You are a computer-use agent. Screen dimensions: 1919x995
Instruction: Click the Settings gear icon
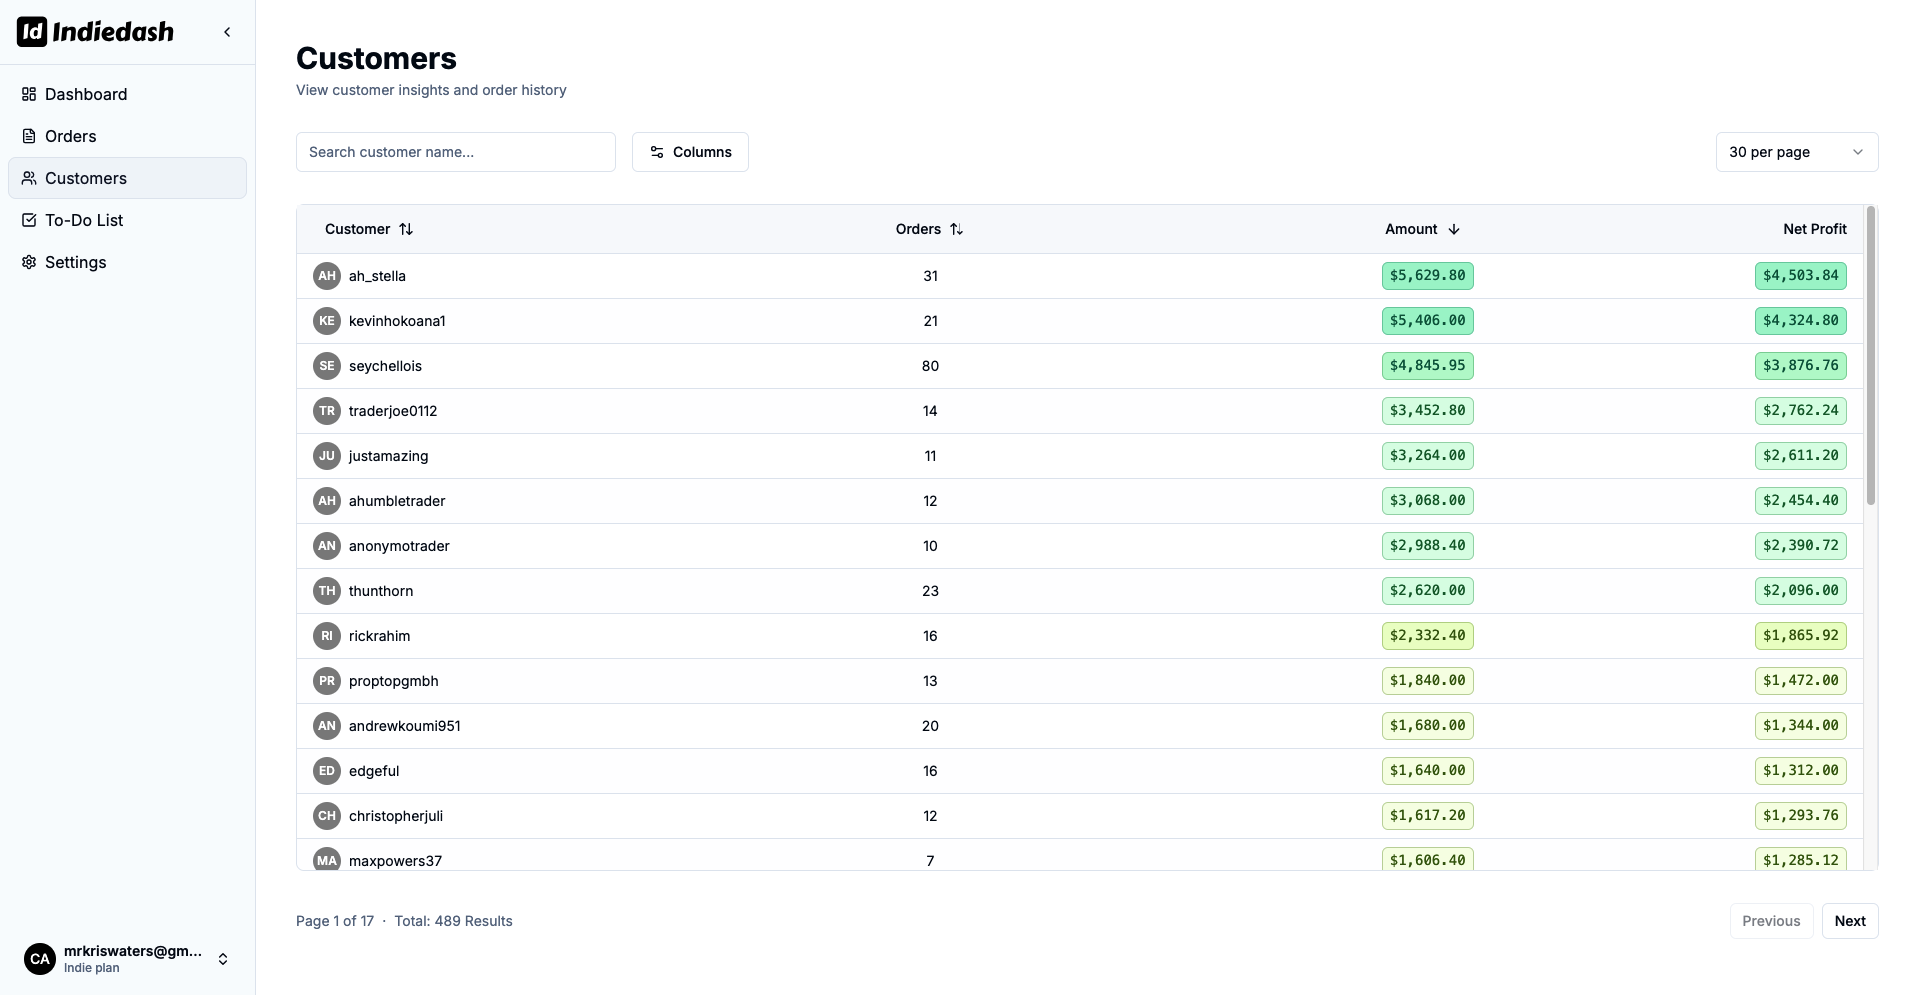tap(29, 262)
